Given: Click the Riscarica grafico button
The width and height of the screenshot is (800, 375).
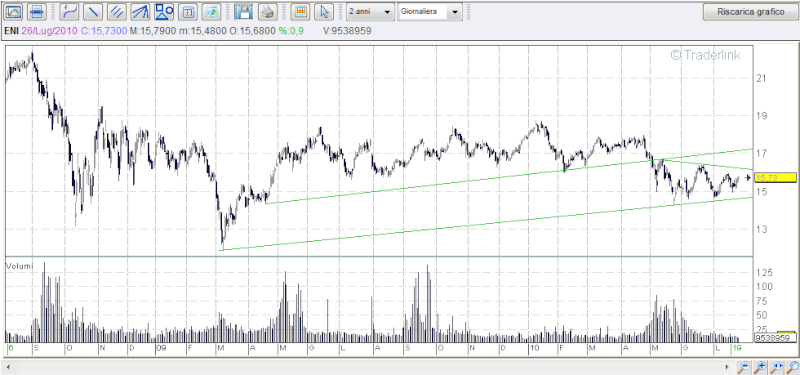Looking at the screenshot, I should pyautogui.click(x=751, y=11).
